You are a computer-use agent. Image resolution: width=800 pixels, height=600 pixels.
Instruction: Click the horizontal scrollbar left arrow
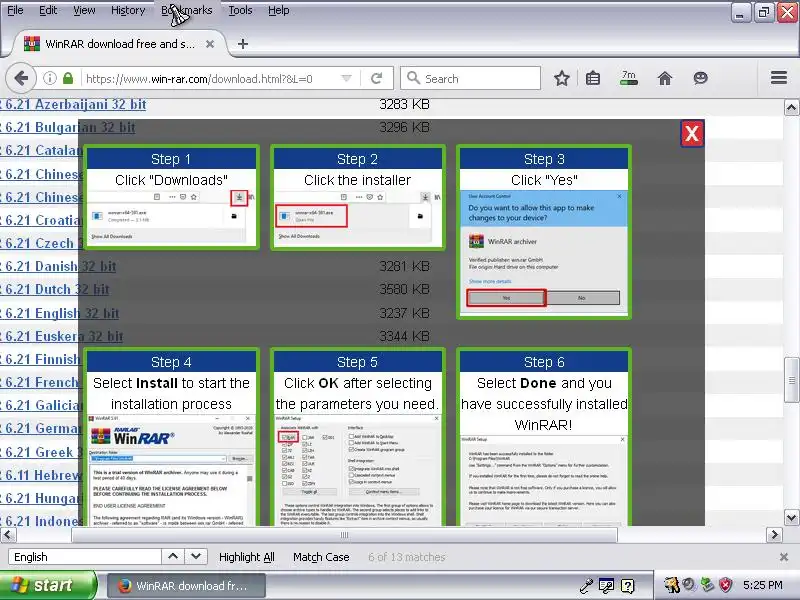click(8, 535)
